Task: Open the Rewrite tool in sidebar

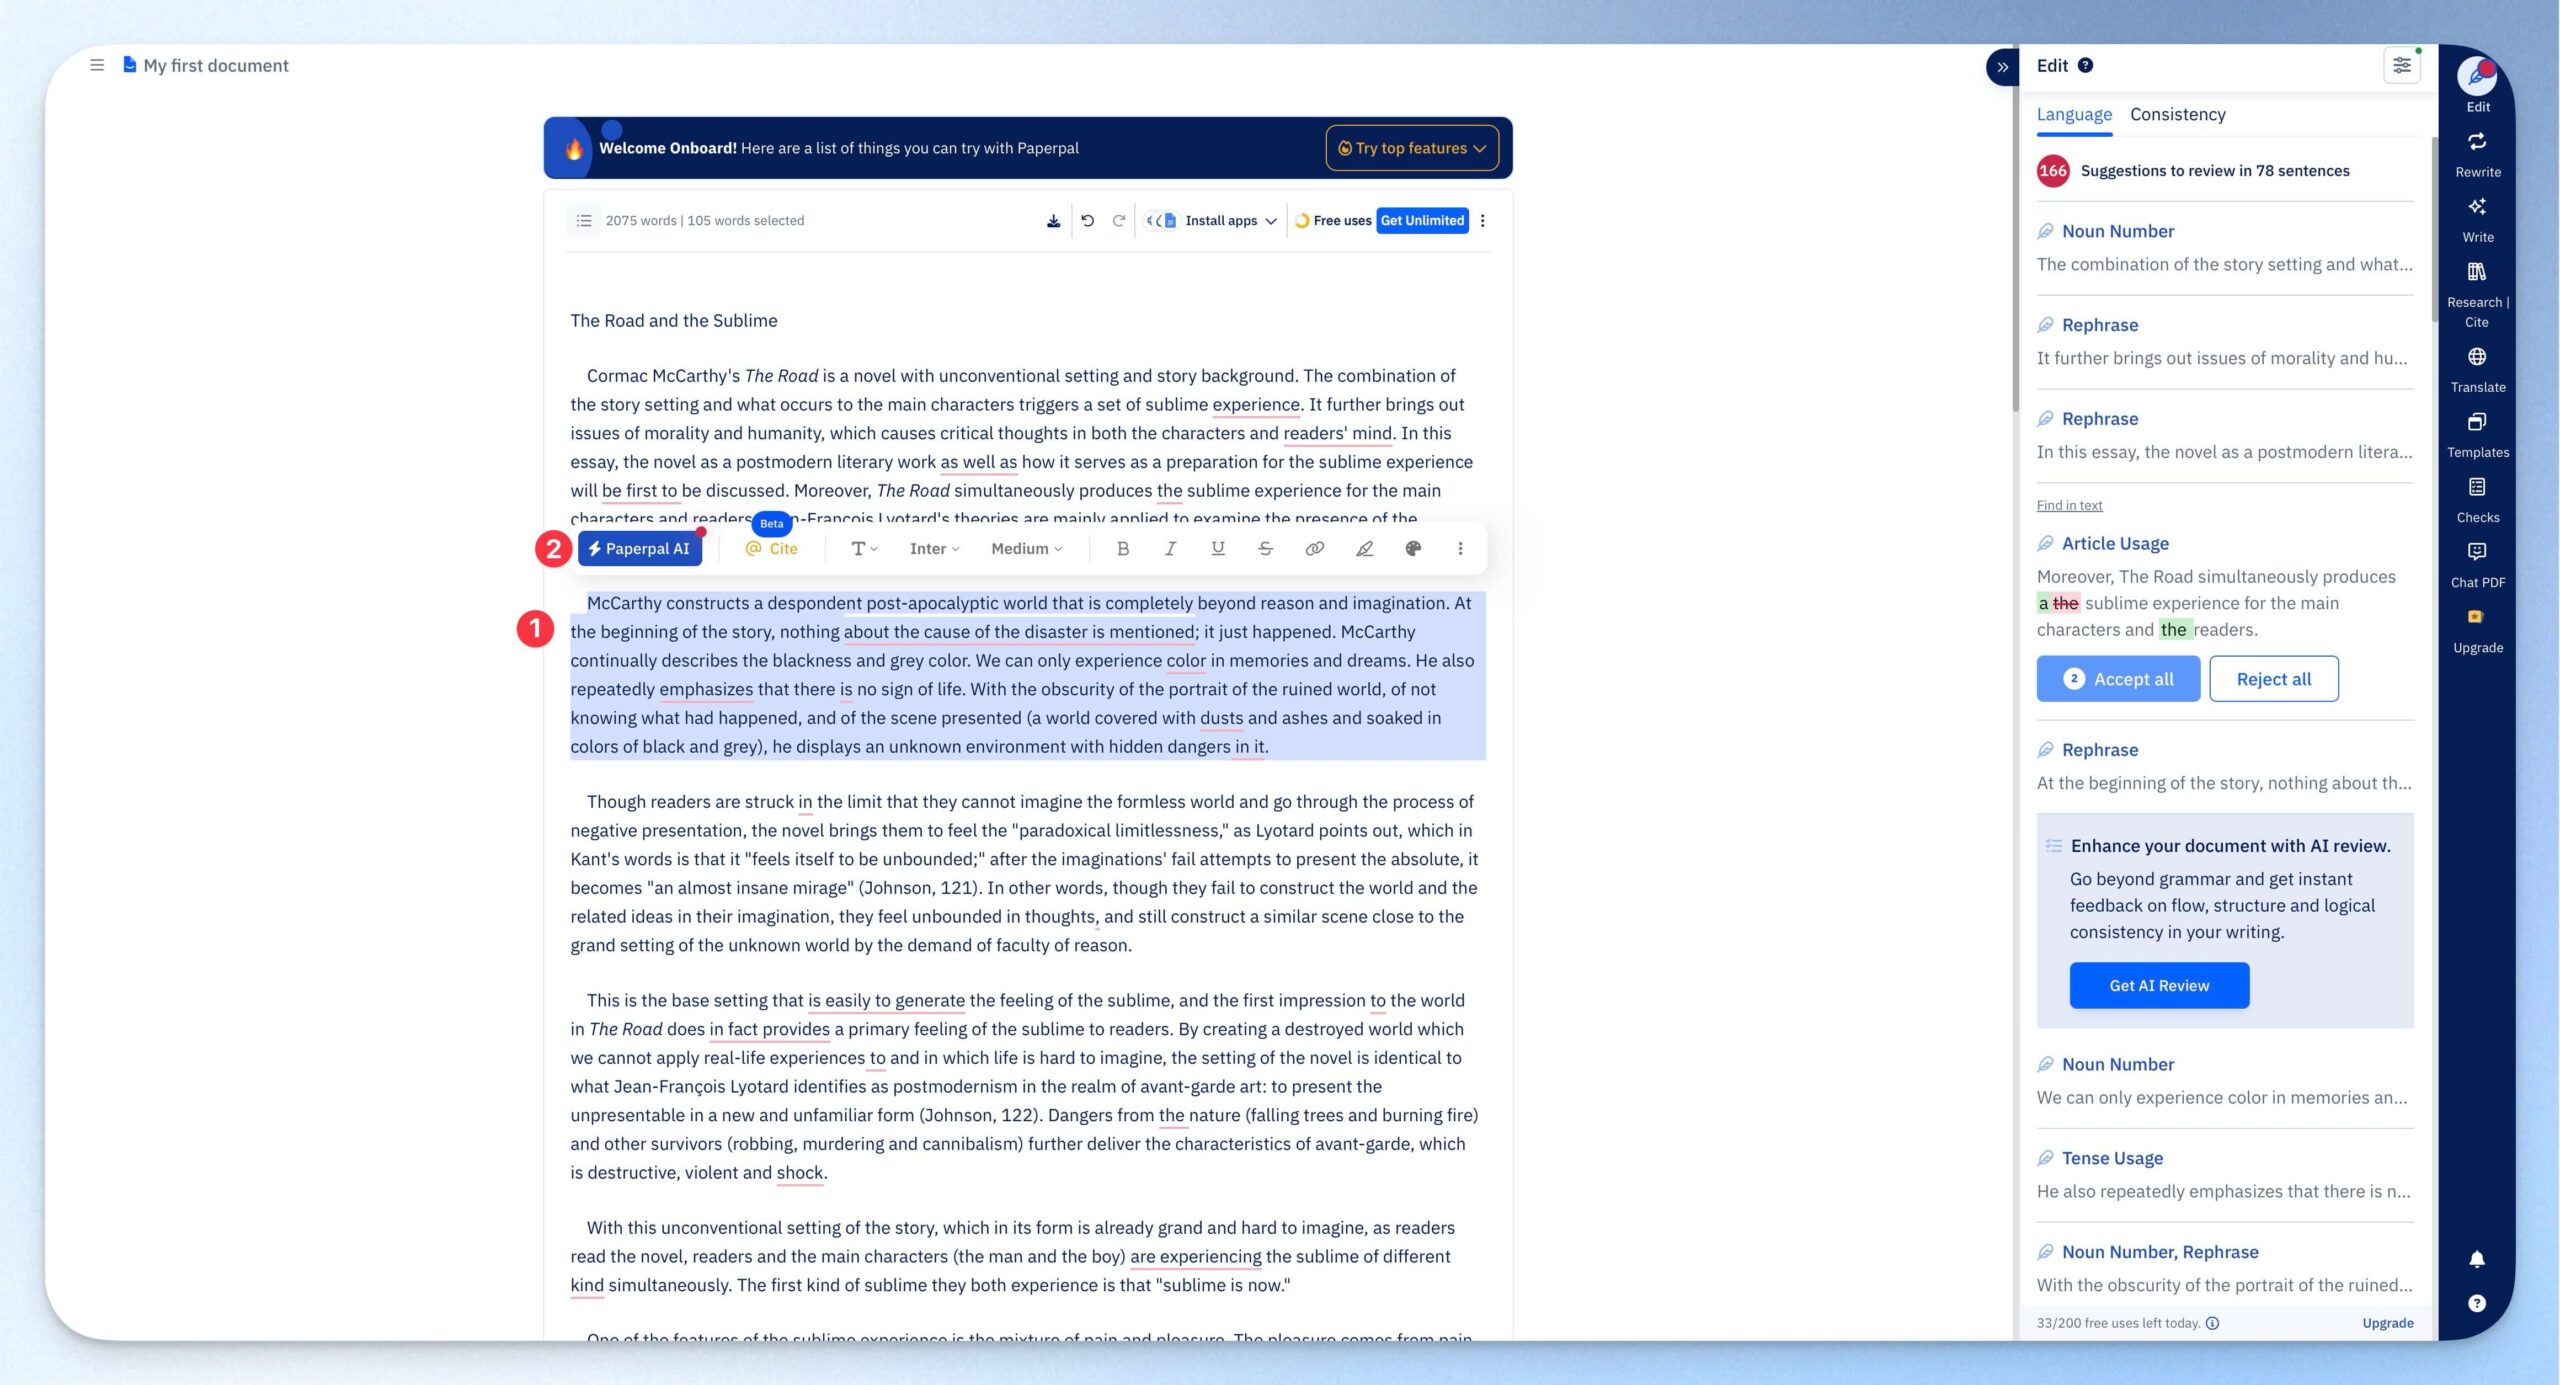Action: click(2477, 154)
